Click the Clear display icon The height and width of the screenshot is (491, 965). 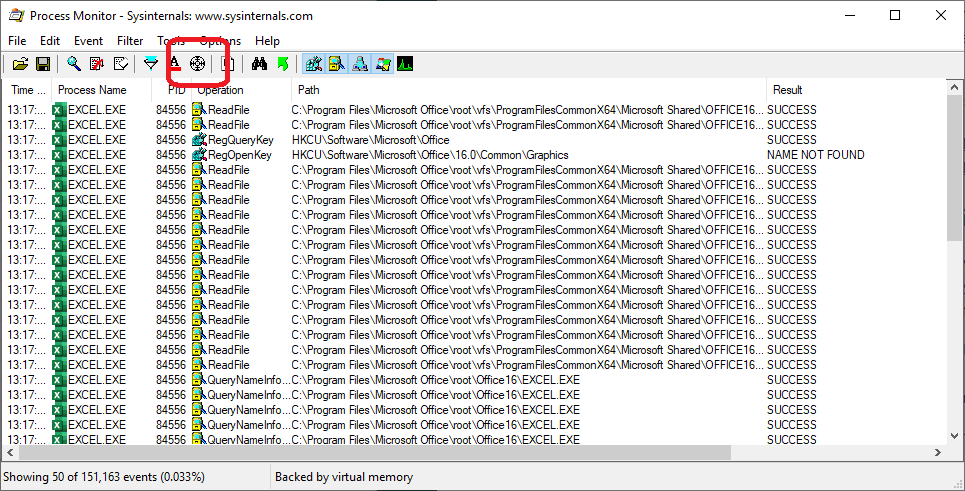point(121,64)
